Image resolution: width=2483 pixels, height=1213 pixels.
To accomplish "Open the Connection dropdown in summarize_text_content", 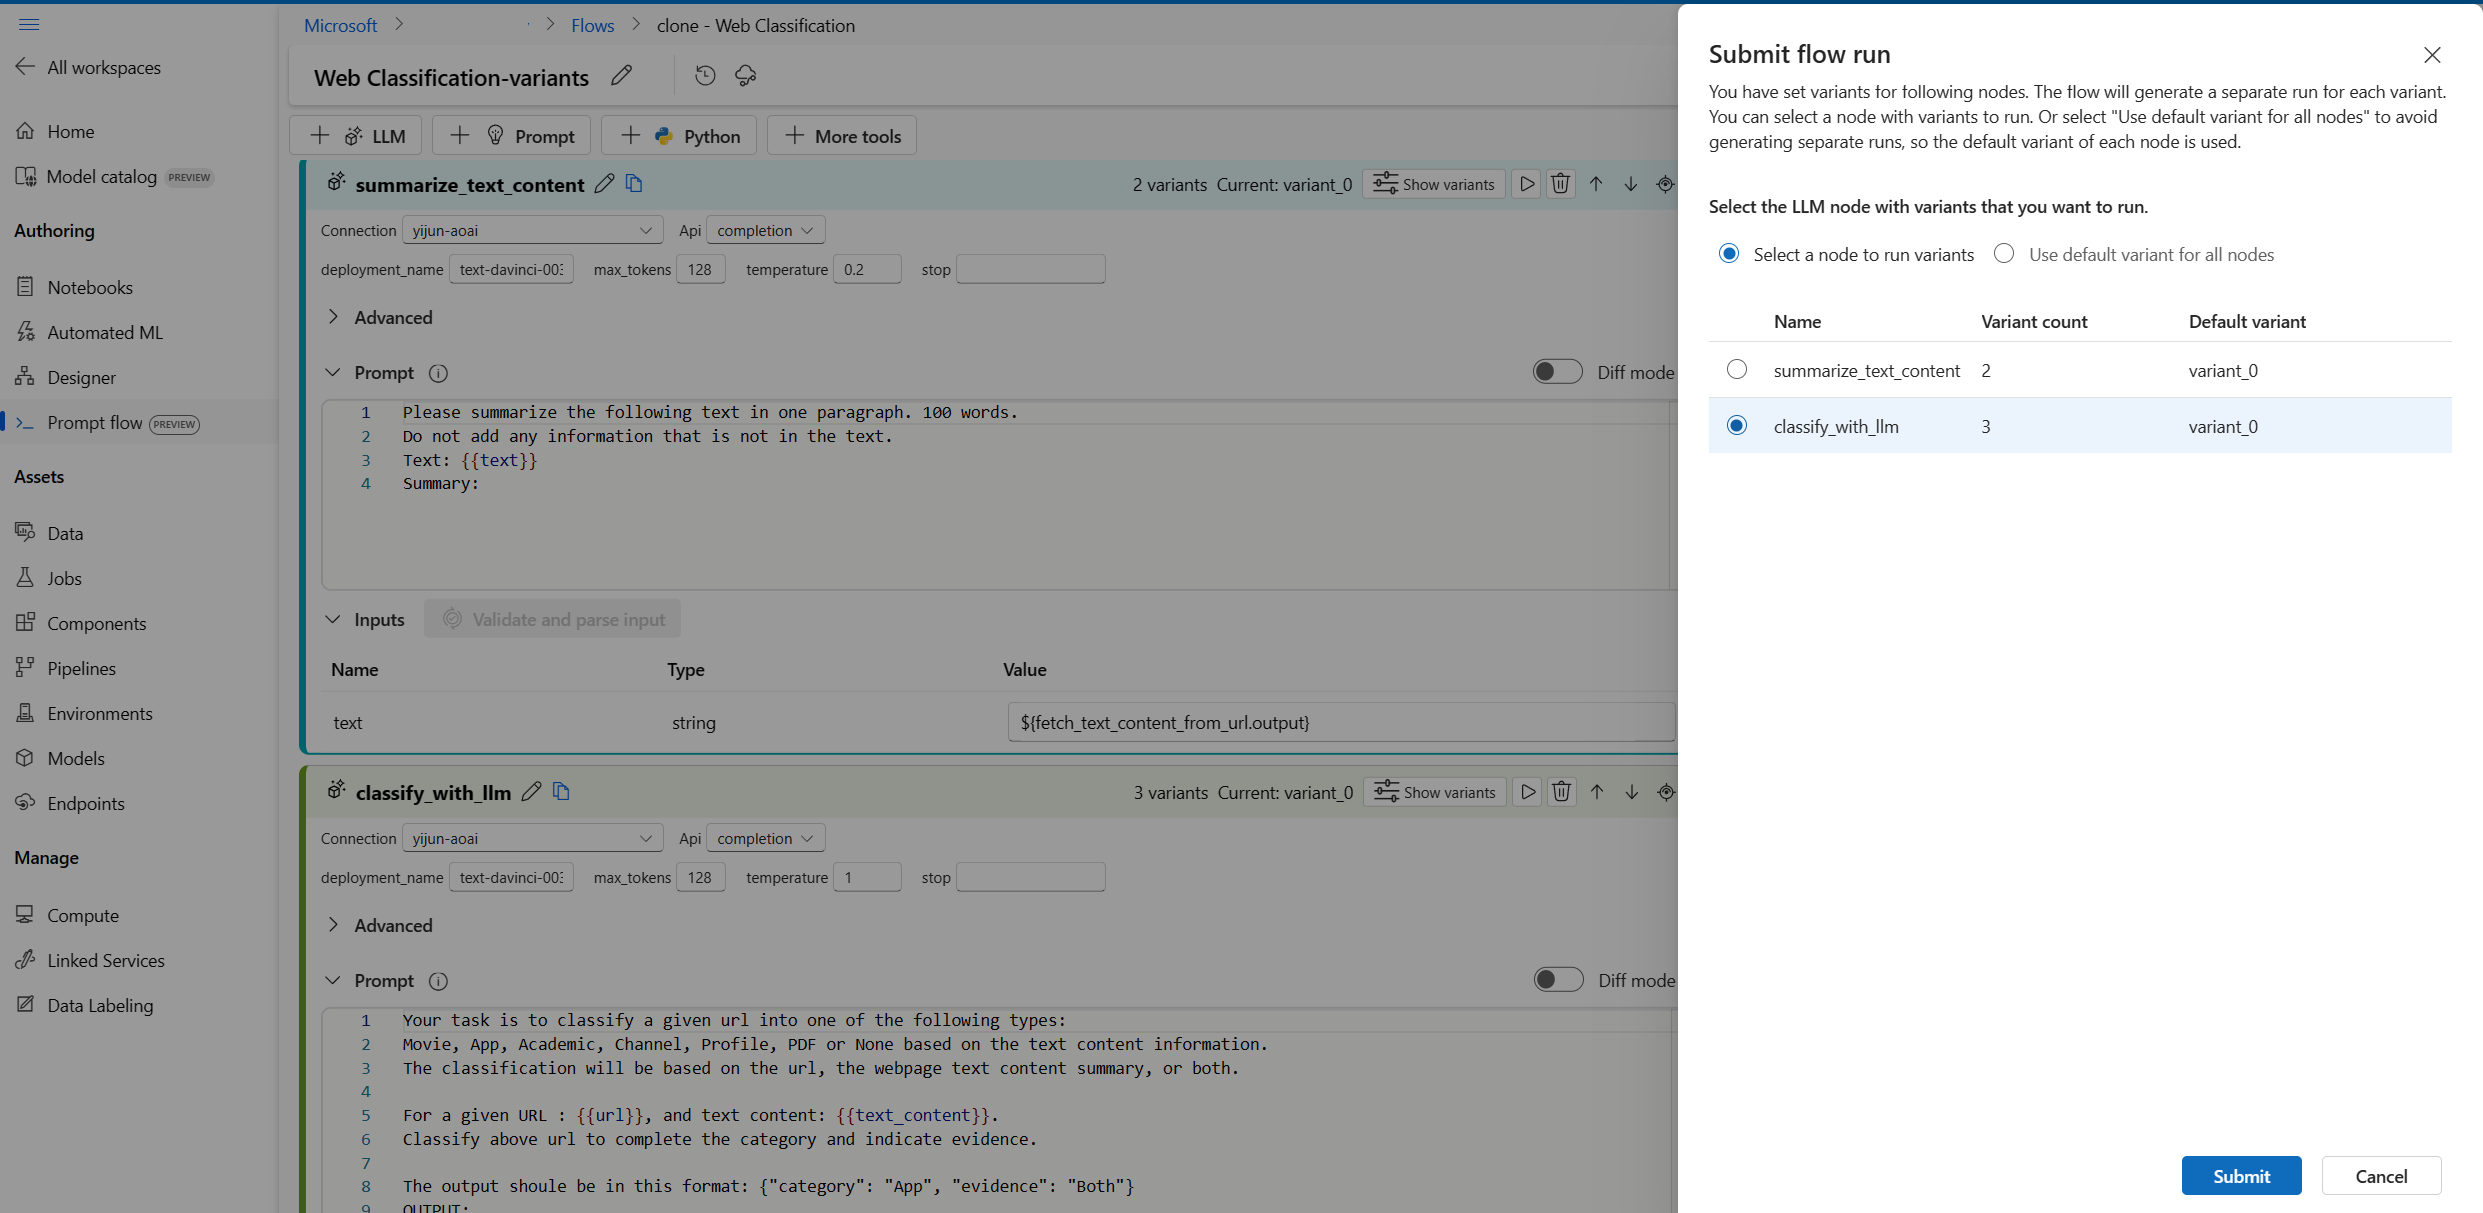I will point(532,230).
